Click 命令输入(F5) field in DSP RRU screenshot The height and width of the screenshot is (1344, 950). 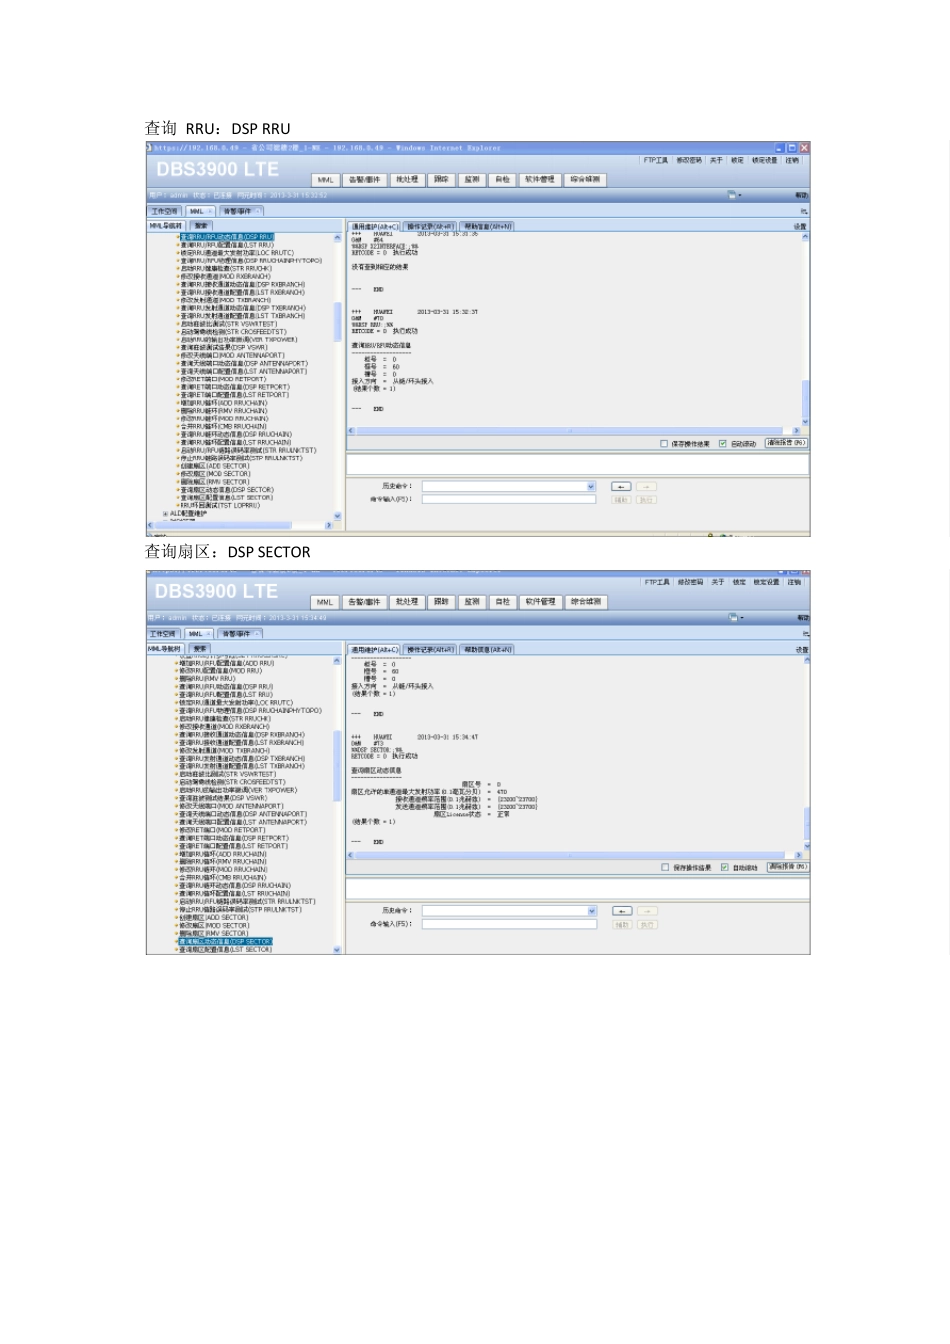[x=508, y=499]
